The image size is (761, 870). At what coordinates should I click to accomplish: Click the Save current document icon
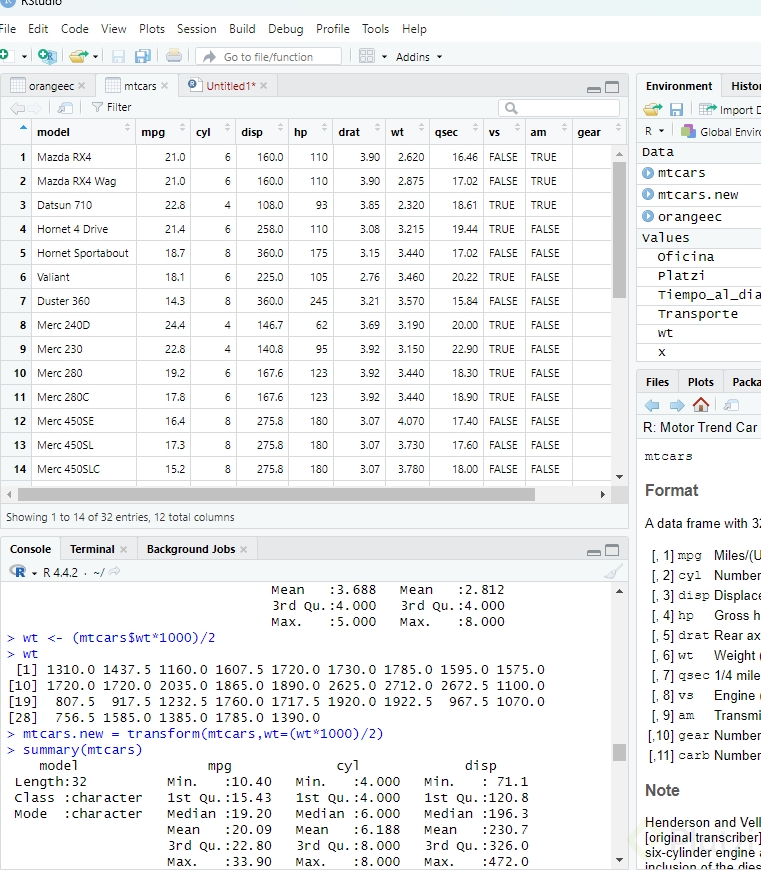[x=119, y=57]
